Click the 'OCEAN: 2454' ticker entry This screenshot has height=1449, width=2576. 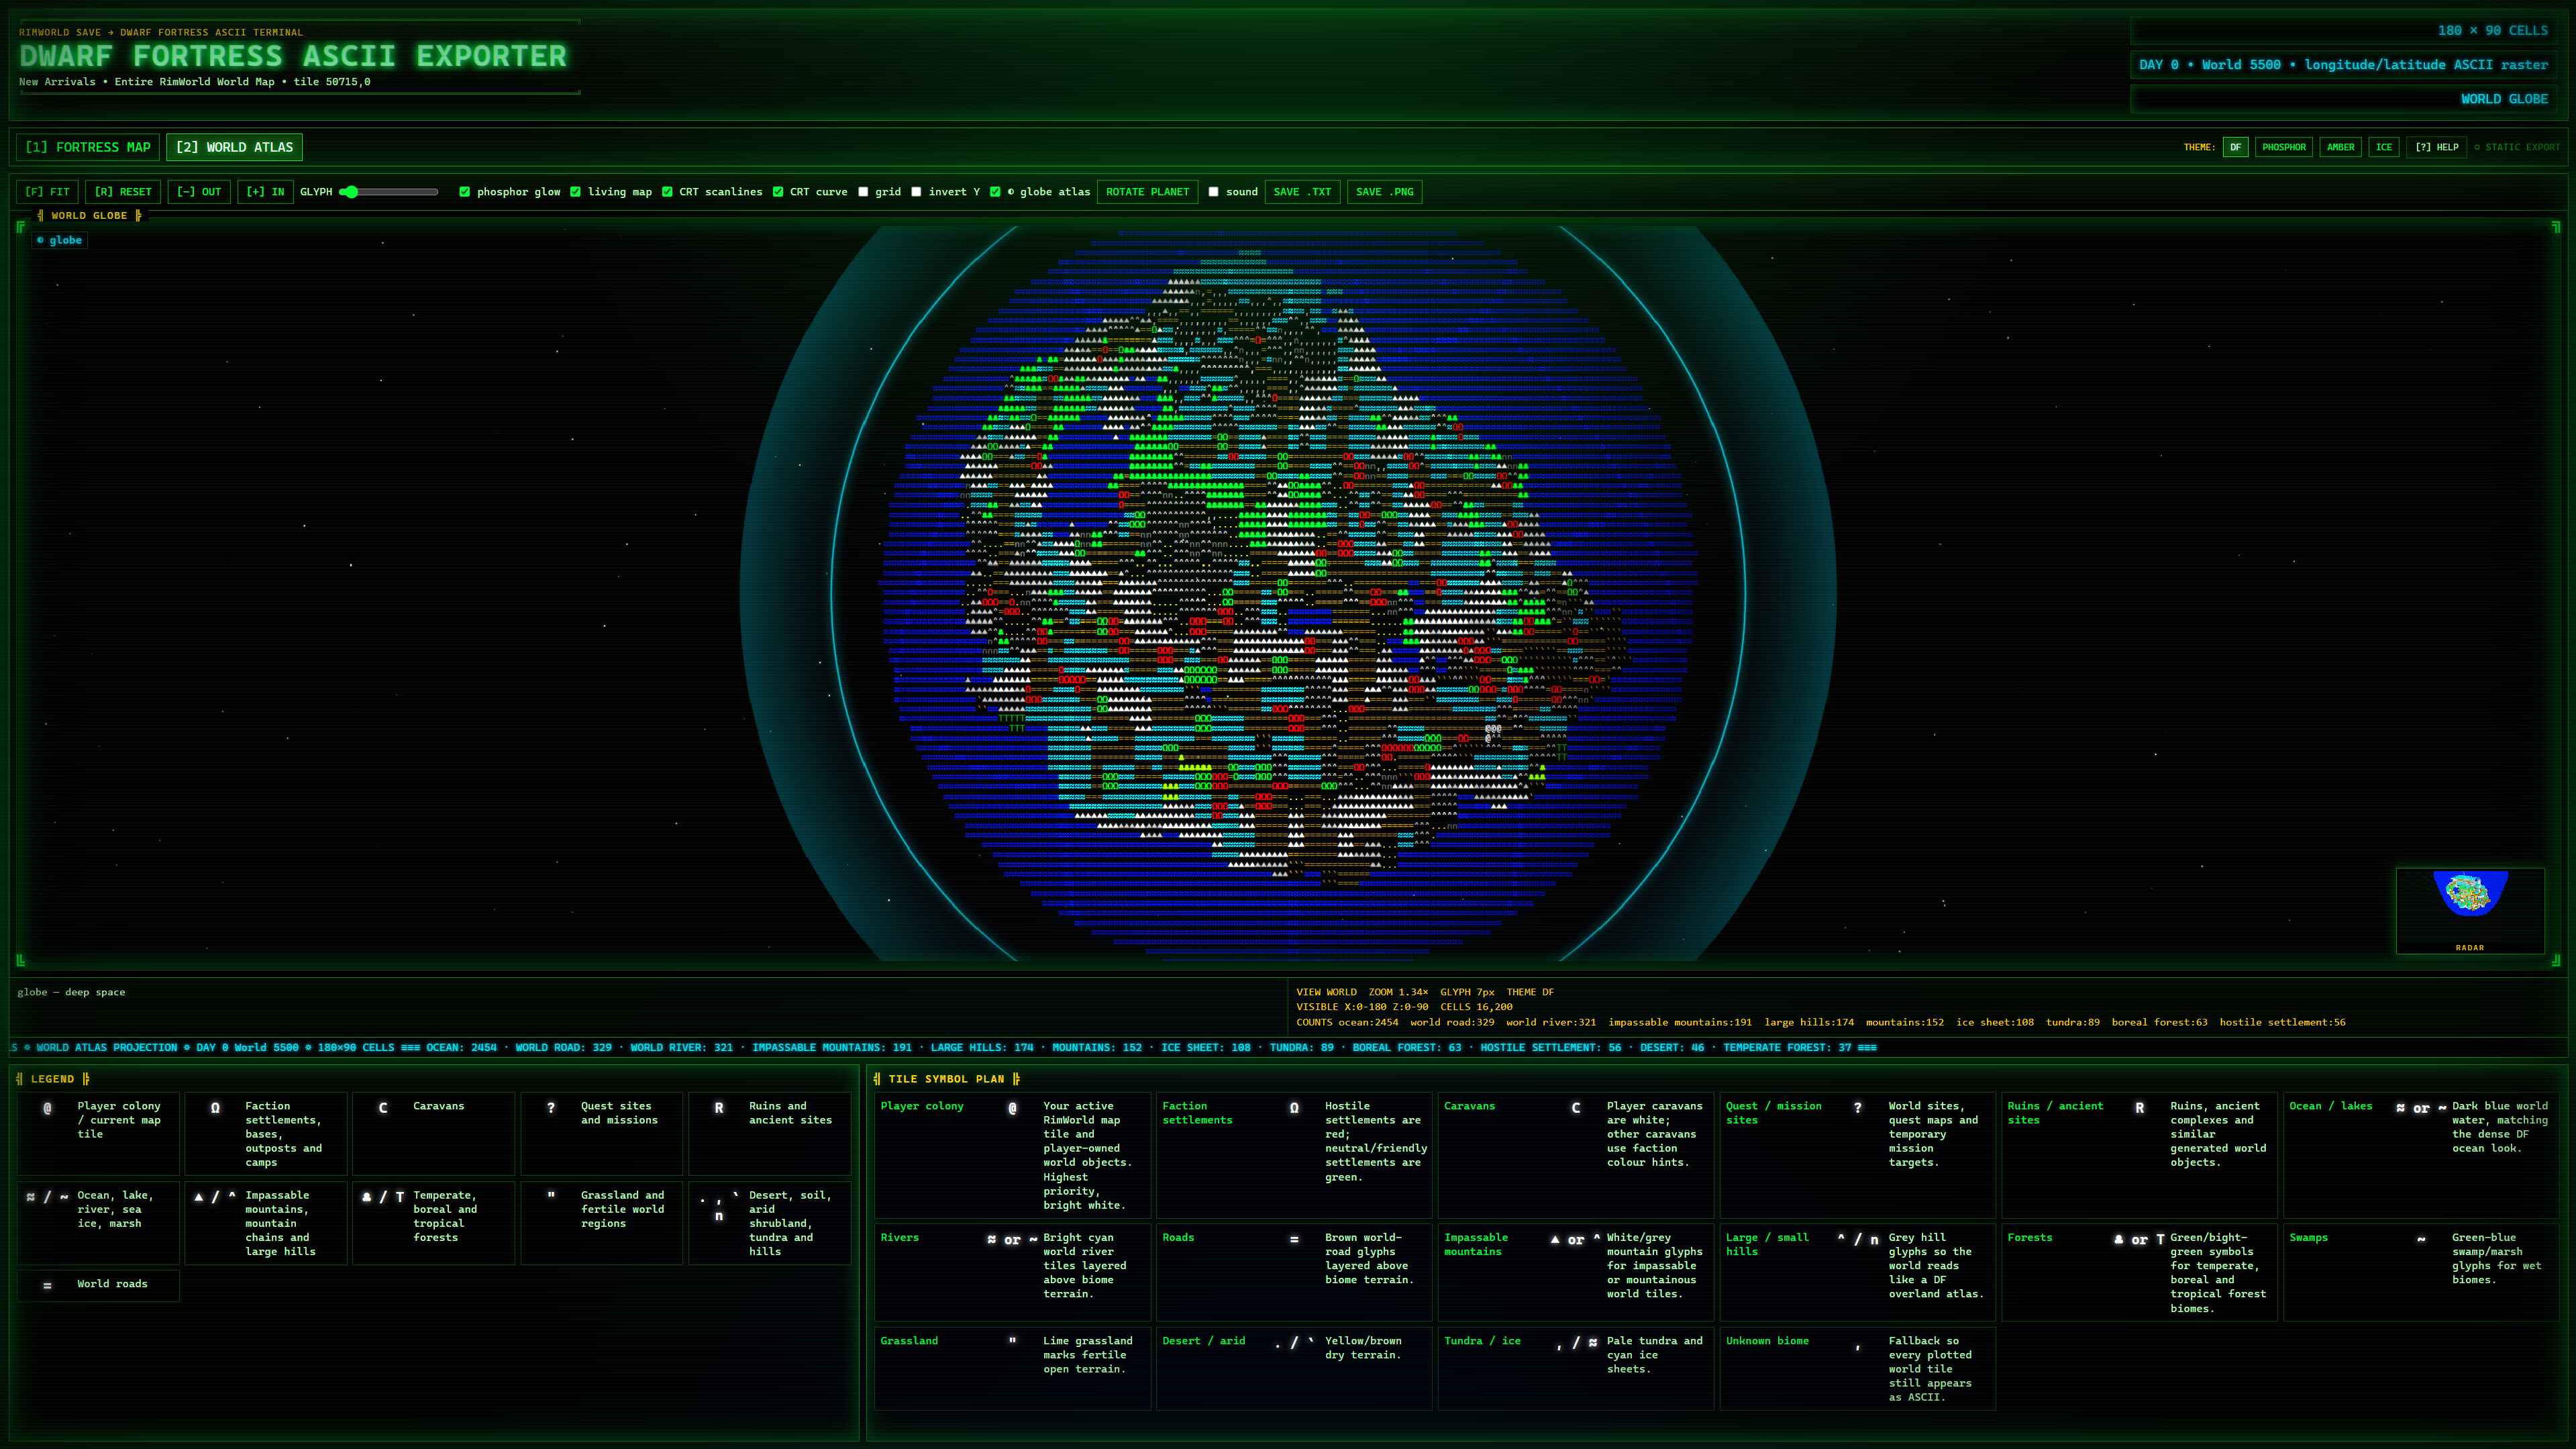point(461,1048)
